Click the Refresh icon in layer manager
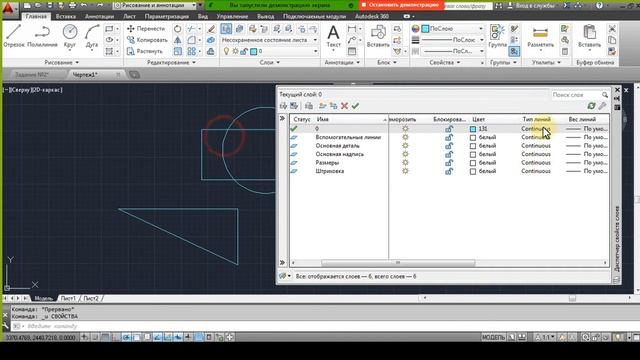 (x=591, y=106)
